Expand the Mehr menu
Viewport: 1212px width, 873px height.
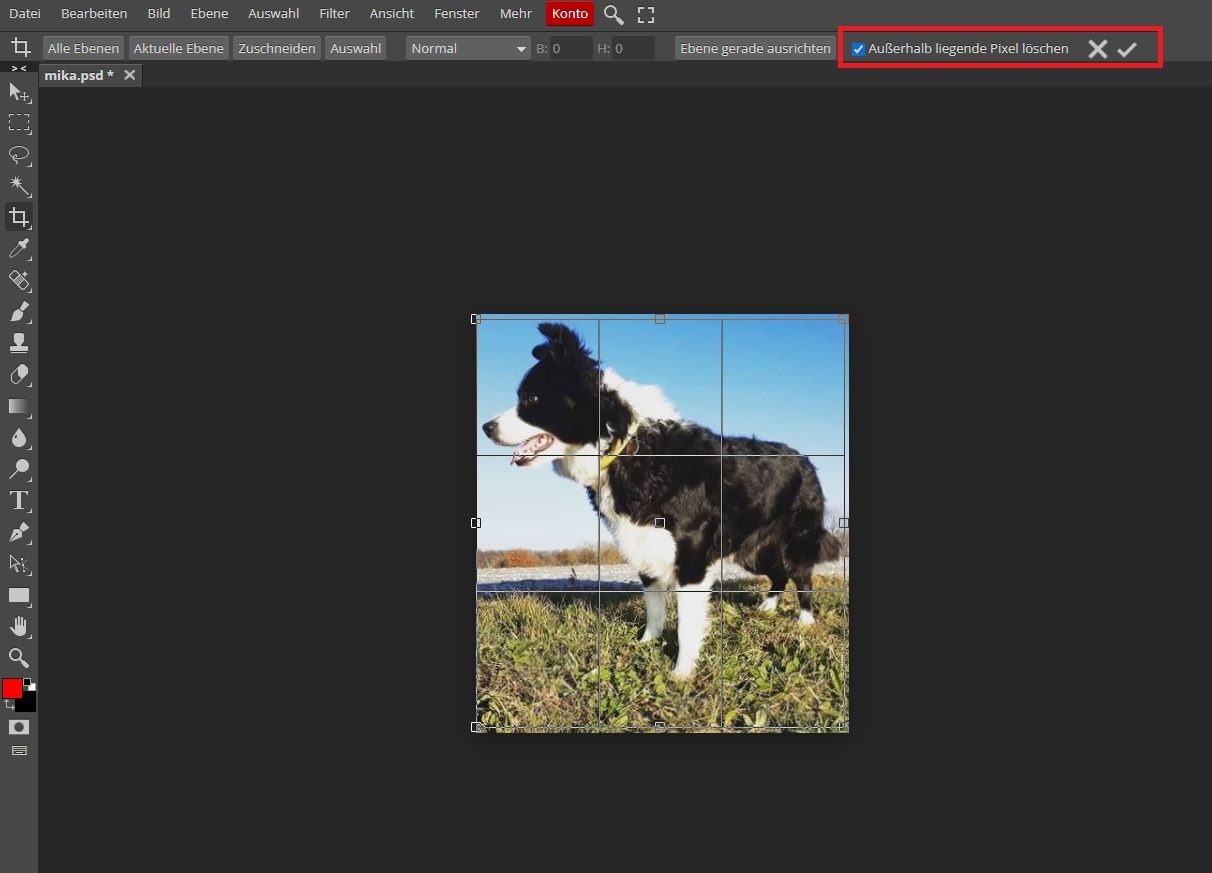point(515,14)
